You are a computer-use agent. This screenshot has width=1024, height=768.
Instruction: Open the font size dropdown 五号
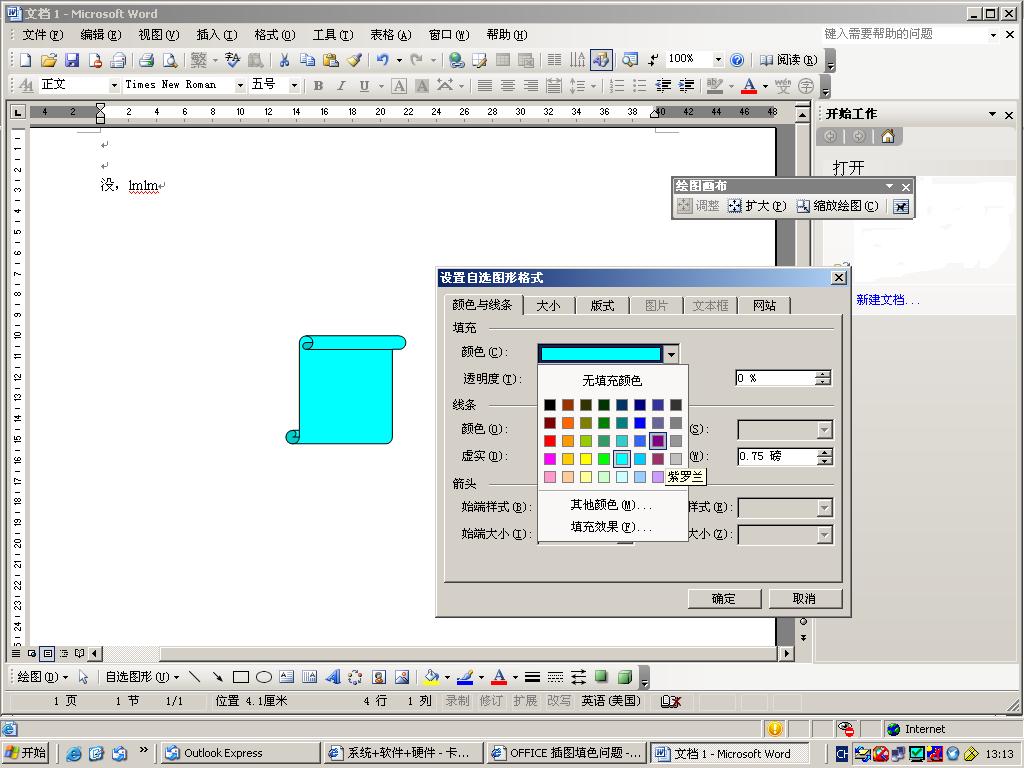coord(294,85)
